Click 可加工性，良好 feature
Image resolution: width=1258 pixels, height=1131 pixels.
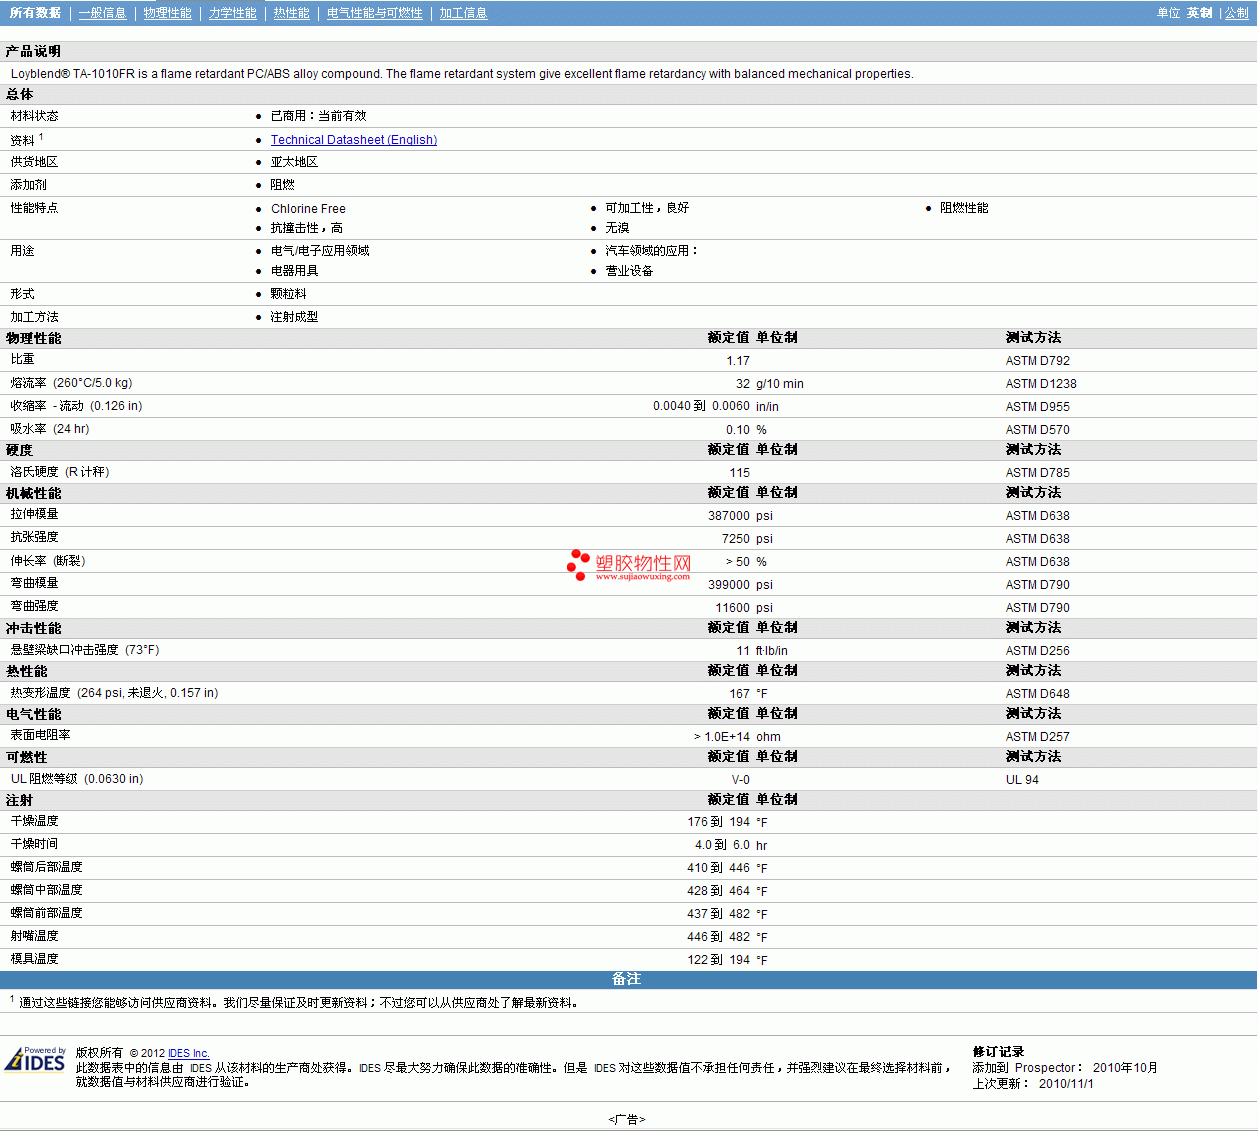(x=647, y=208)
